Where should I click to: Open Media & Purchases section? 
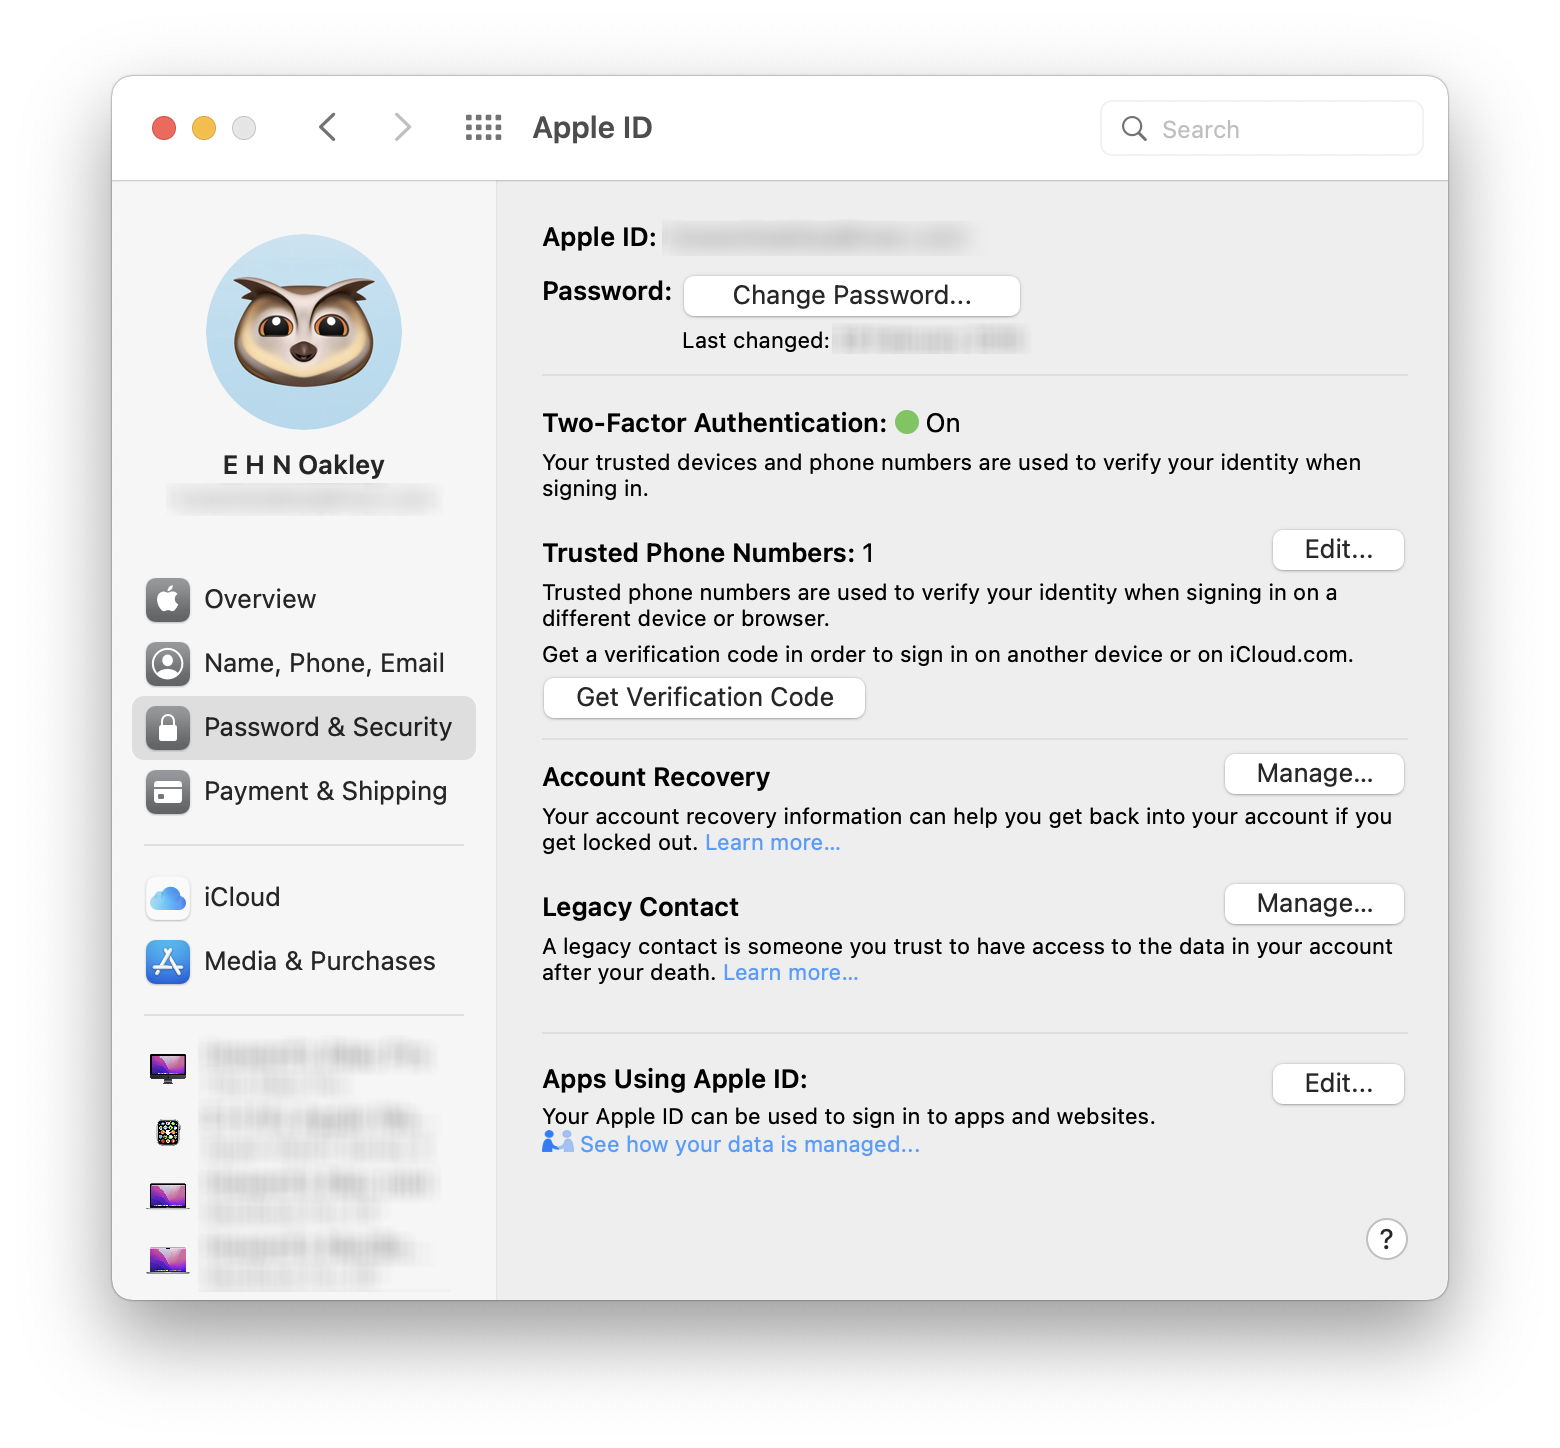click(319, 961)
